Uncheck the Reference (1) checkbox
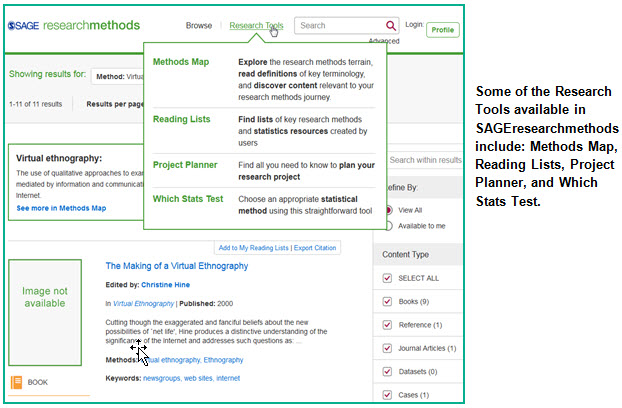Viewport: 622px width, 408px height. (387, 325)
